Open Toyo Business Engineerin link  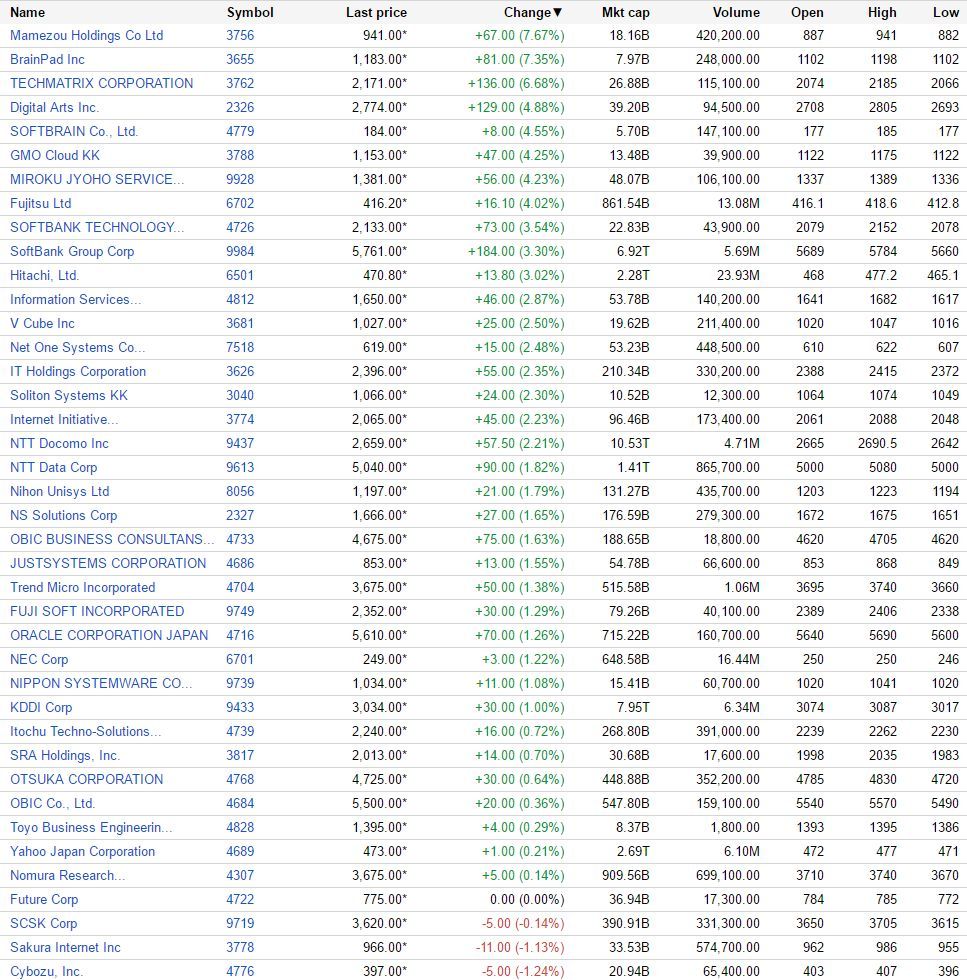click(91, 827)
